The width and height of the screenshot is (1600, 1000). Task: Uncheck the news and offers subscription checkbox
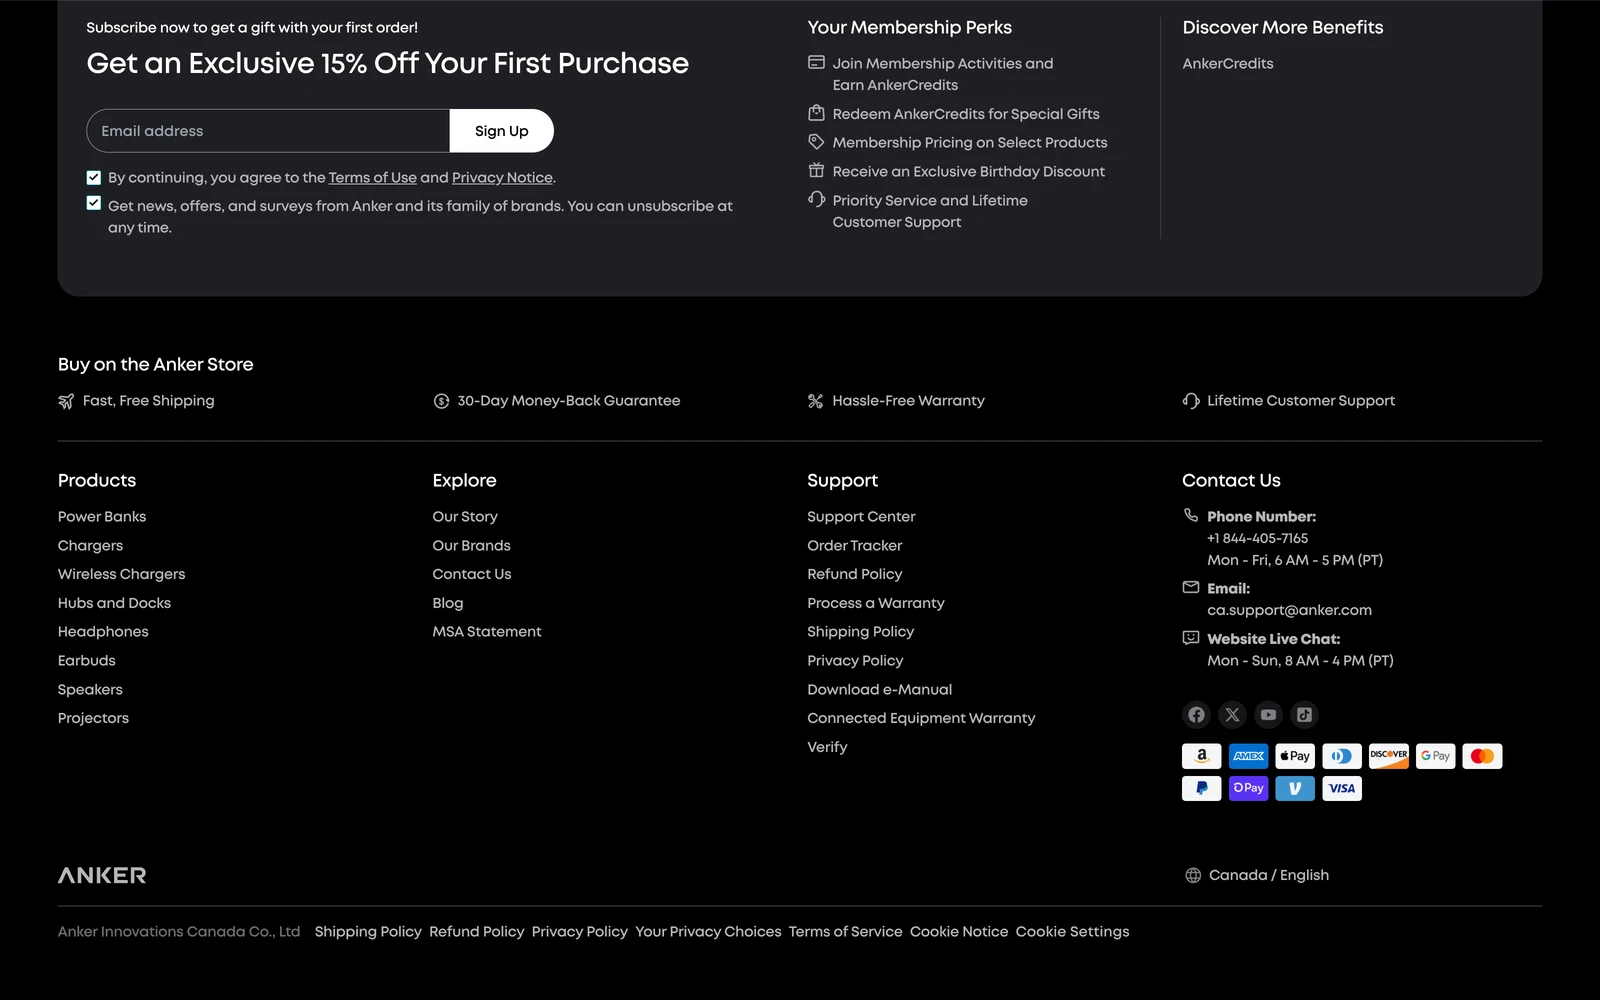[x=94, y=203]
